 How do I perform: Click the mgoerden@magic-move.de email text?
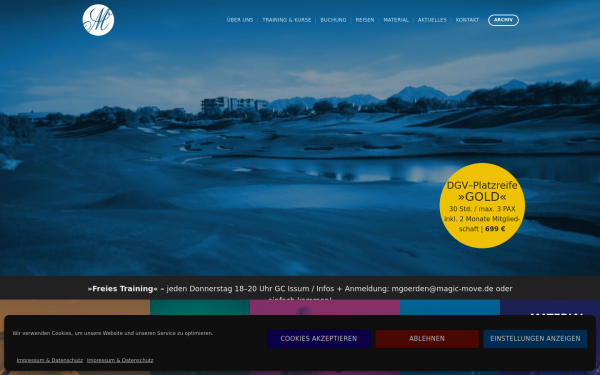tap(442, 289)
